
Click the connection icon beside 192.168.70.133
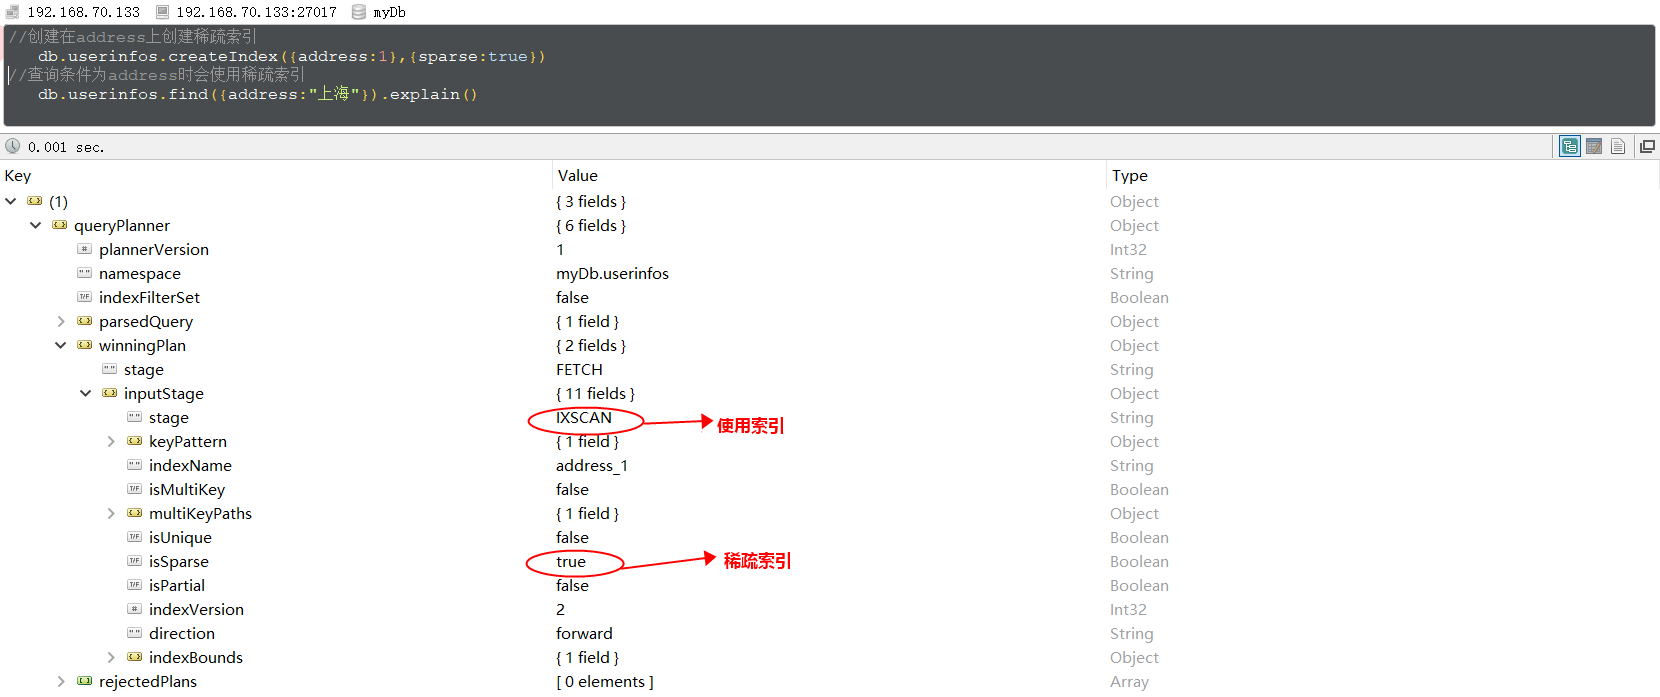[x=12, y=12]
